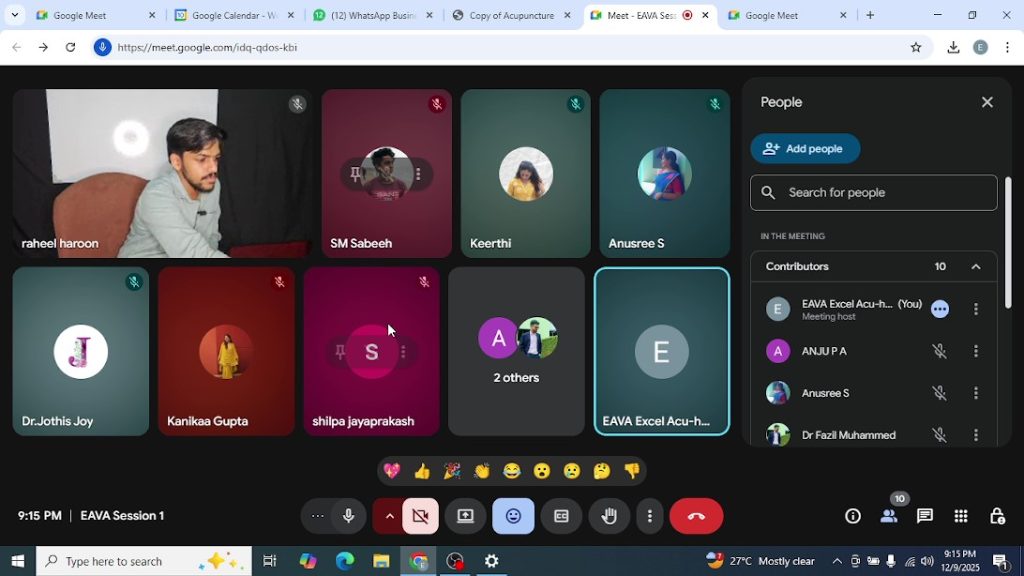Open the activities panel
This screenshot has width=1024, height=576.
(x=961, y=516)
